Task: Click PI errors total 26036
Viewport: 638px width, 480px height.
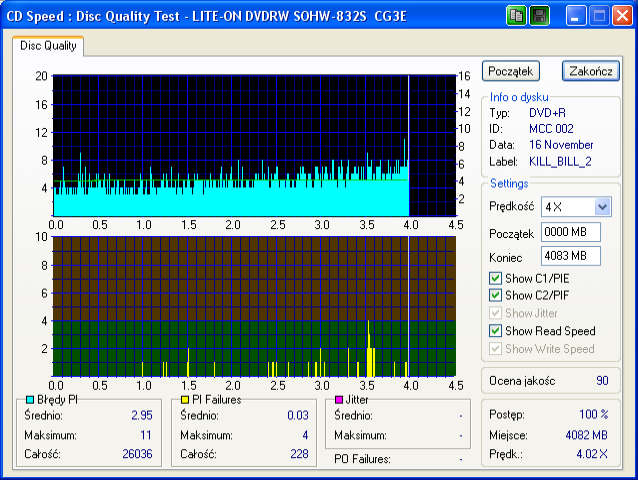Action: click(x=138, y=454)
